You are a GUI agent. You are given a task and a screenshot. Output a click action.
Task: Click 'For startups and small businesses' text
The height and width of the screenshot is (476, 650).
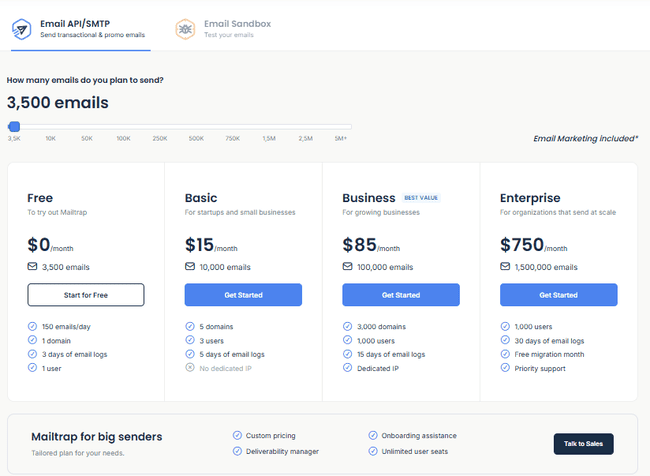click(240, 212)
